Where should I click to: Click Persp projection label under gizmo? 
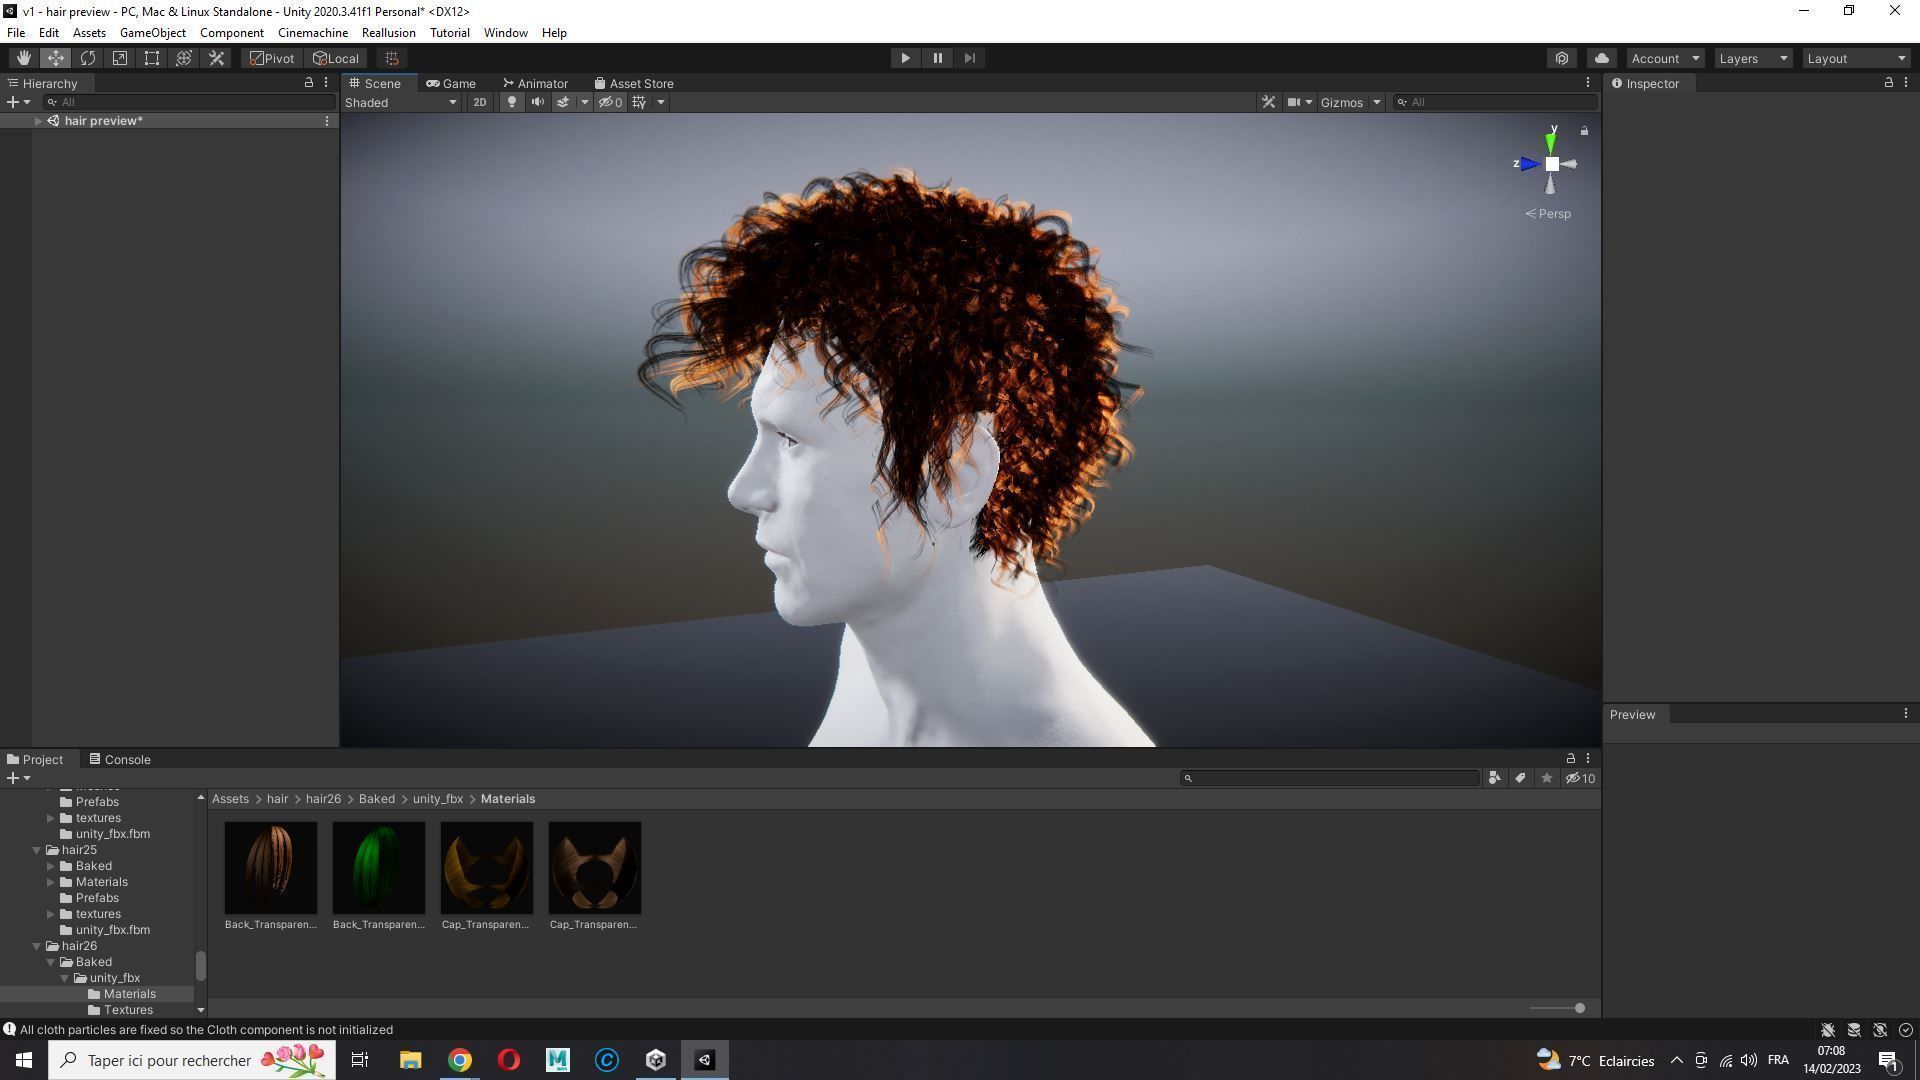(x=1548, y=214)
